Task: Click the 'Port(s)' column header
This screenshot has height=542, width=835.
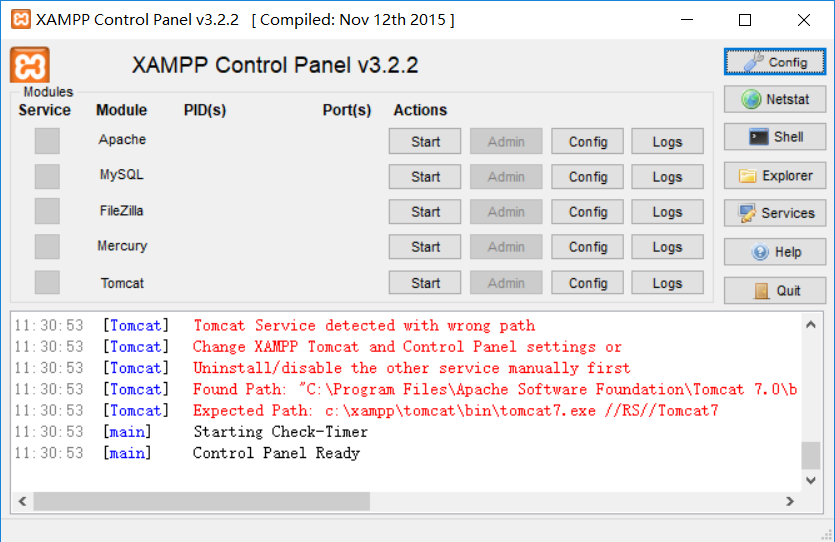Action: pos(347,110)
